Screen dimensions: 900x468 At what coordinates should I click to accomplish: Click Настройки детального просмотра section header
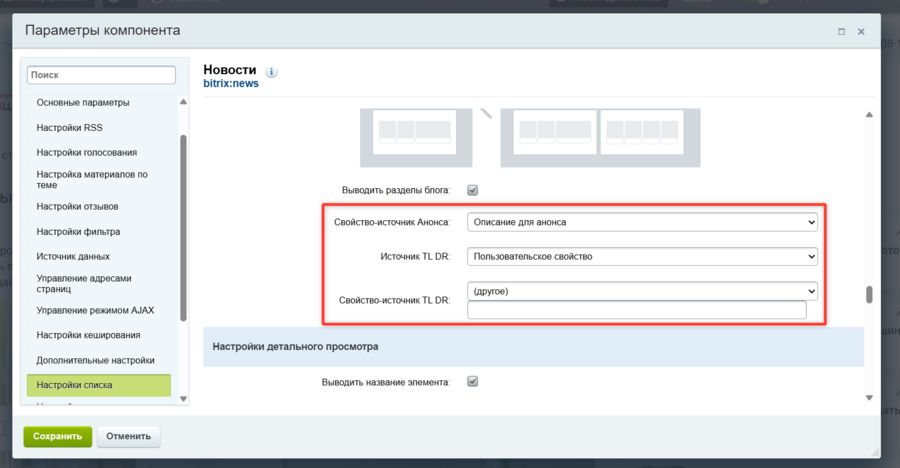coord(533,347)
